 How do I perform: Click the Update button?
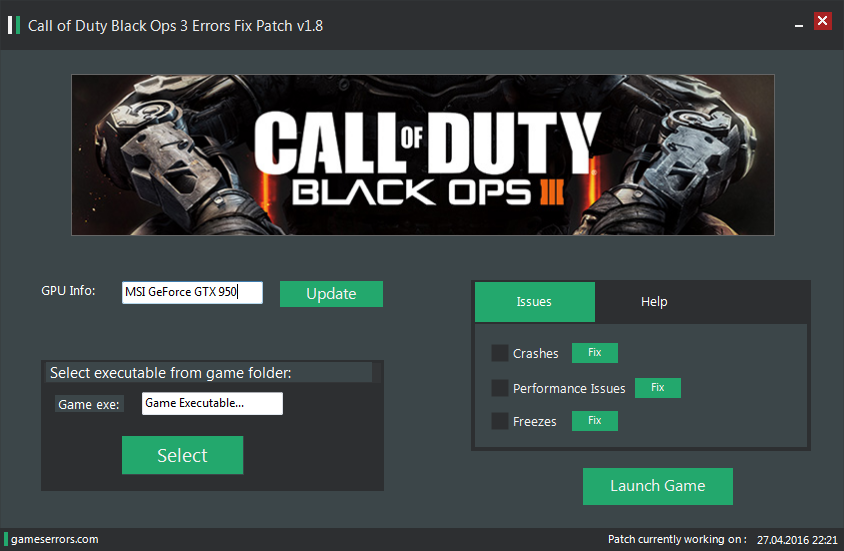[x=331, y=294]
